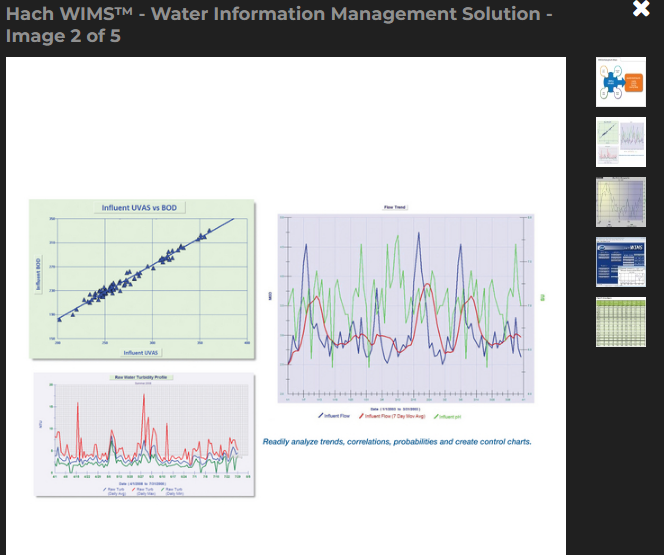Select the second thumbnail showing trend charts
The image size is (664, 555).
(621, 142)
